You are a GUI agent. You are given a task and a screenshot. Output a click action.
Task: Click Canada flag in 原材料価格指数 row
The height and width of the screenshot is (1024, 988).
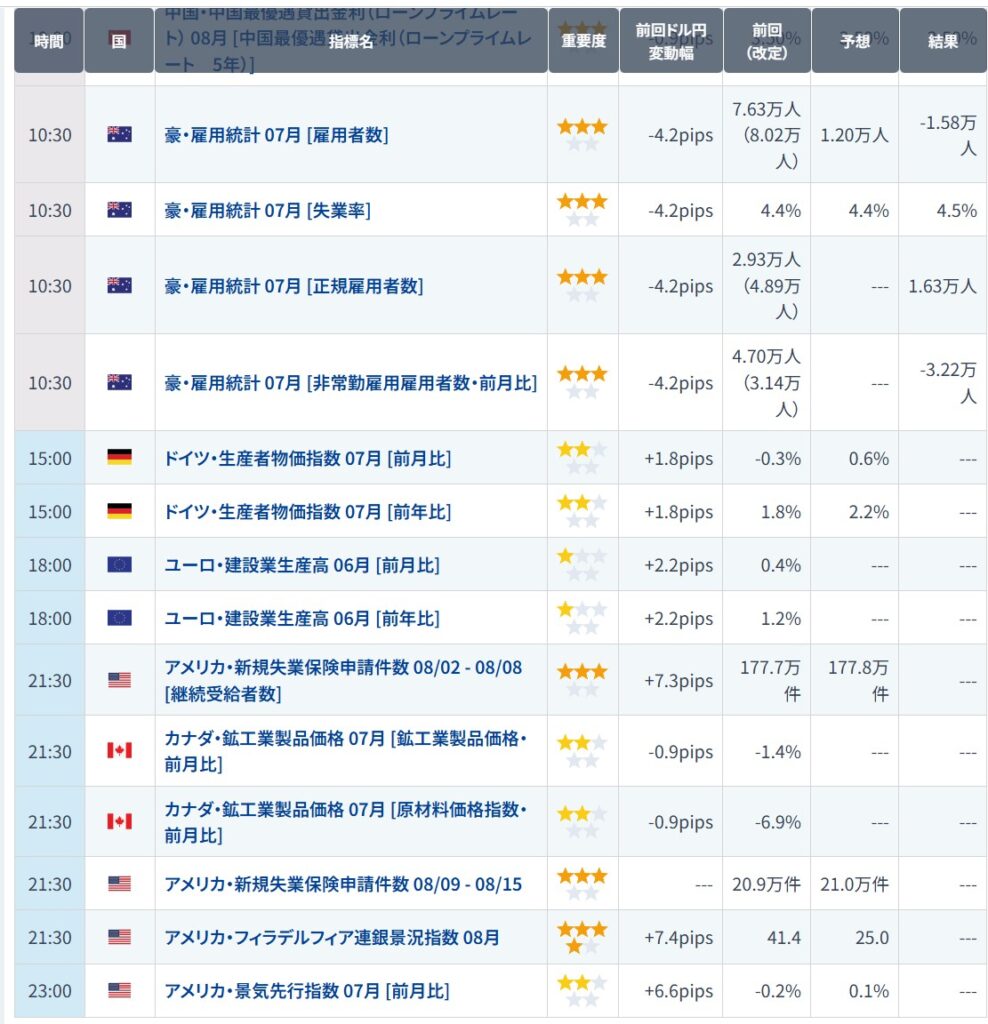tap(120, 821)
